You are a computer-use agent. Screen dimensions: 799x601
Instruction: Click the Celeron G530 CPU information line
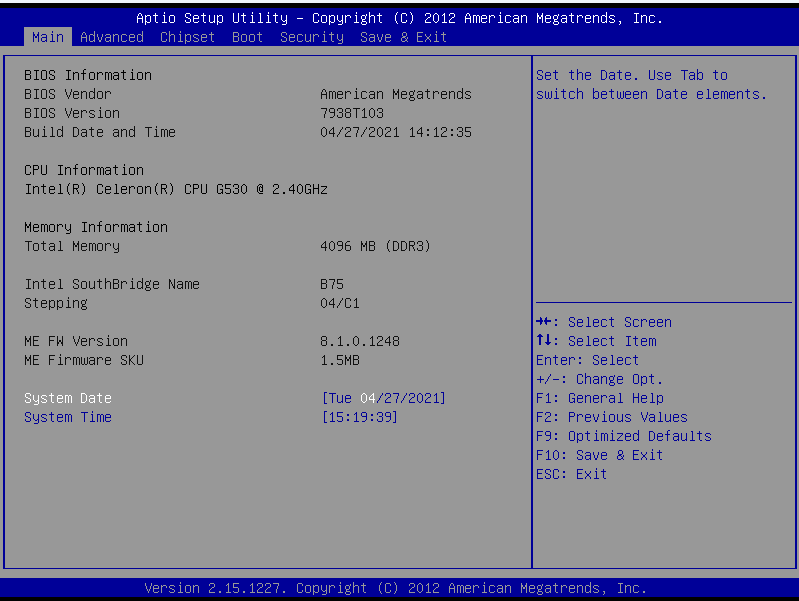(x=176, y=189)
